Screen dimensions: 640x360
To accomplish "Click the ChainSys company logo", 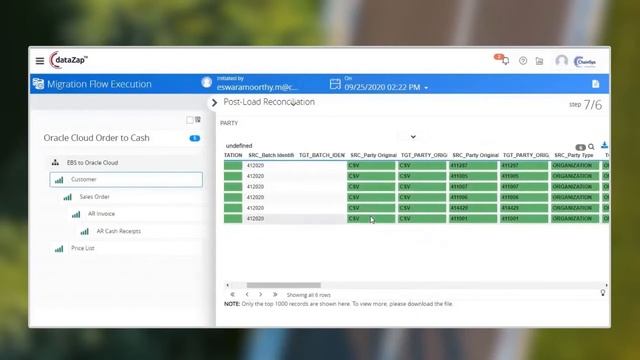I will [x=585, y=62].
